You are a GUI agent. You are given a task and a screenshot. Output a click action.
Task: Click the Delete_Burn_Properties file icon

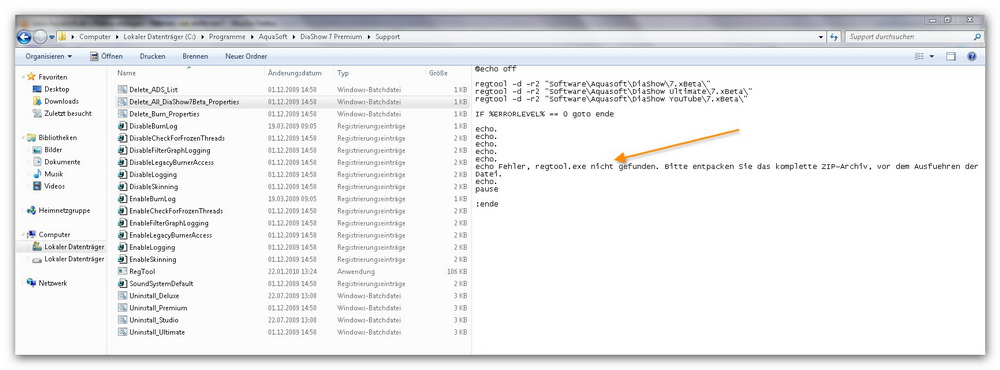tap(122, 114)
